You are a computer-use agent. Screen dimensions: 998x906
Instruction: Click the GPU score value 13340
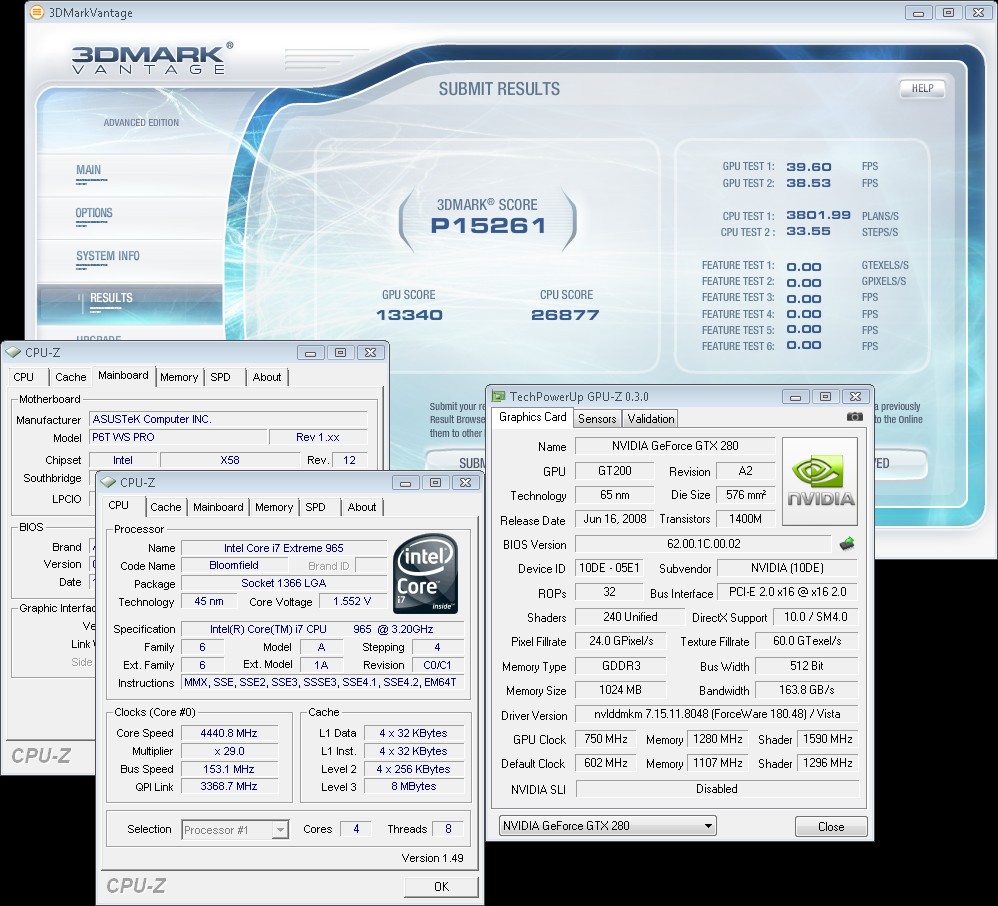click(x=409, y=315)
